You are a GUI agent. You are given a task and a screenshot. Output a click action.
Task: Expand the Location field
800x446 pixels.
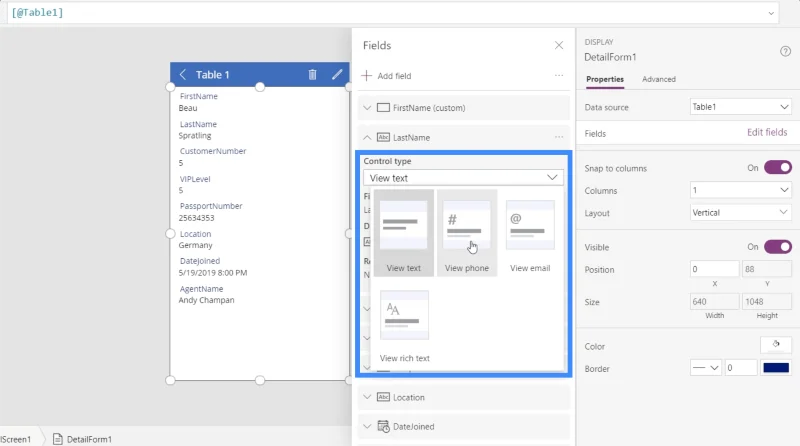pos(367,397)
